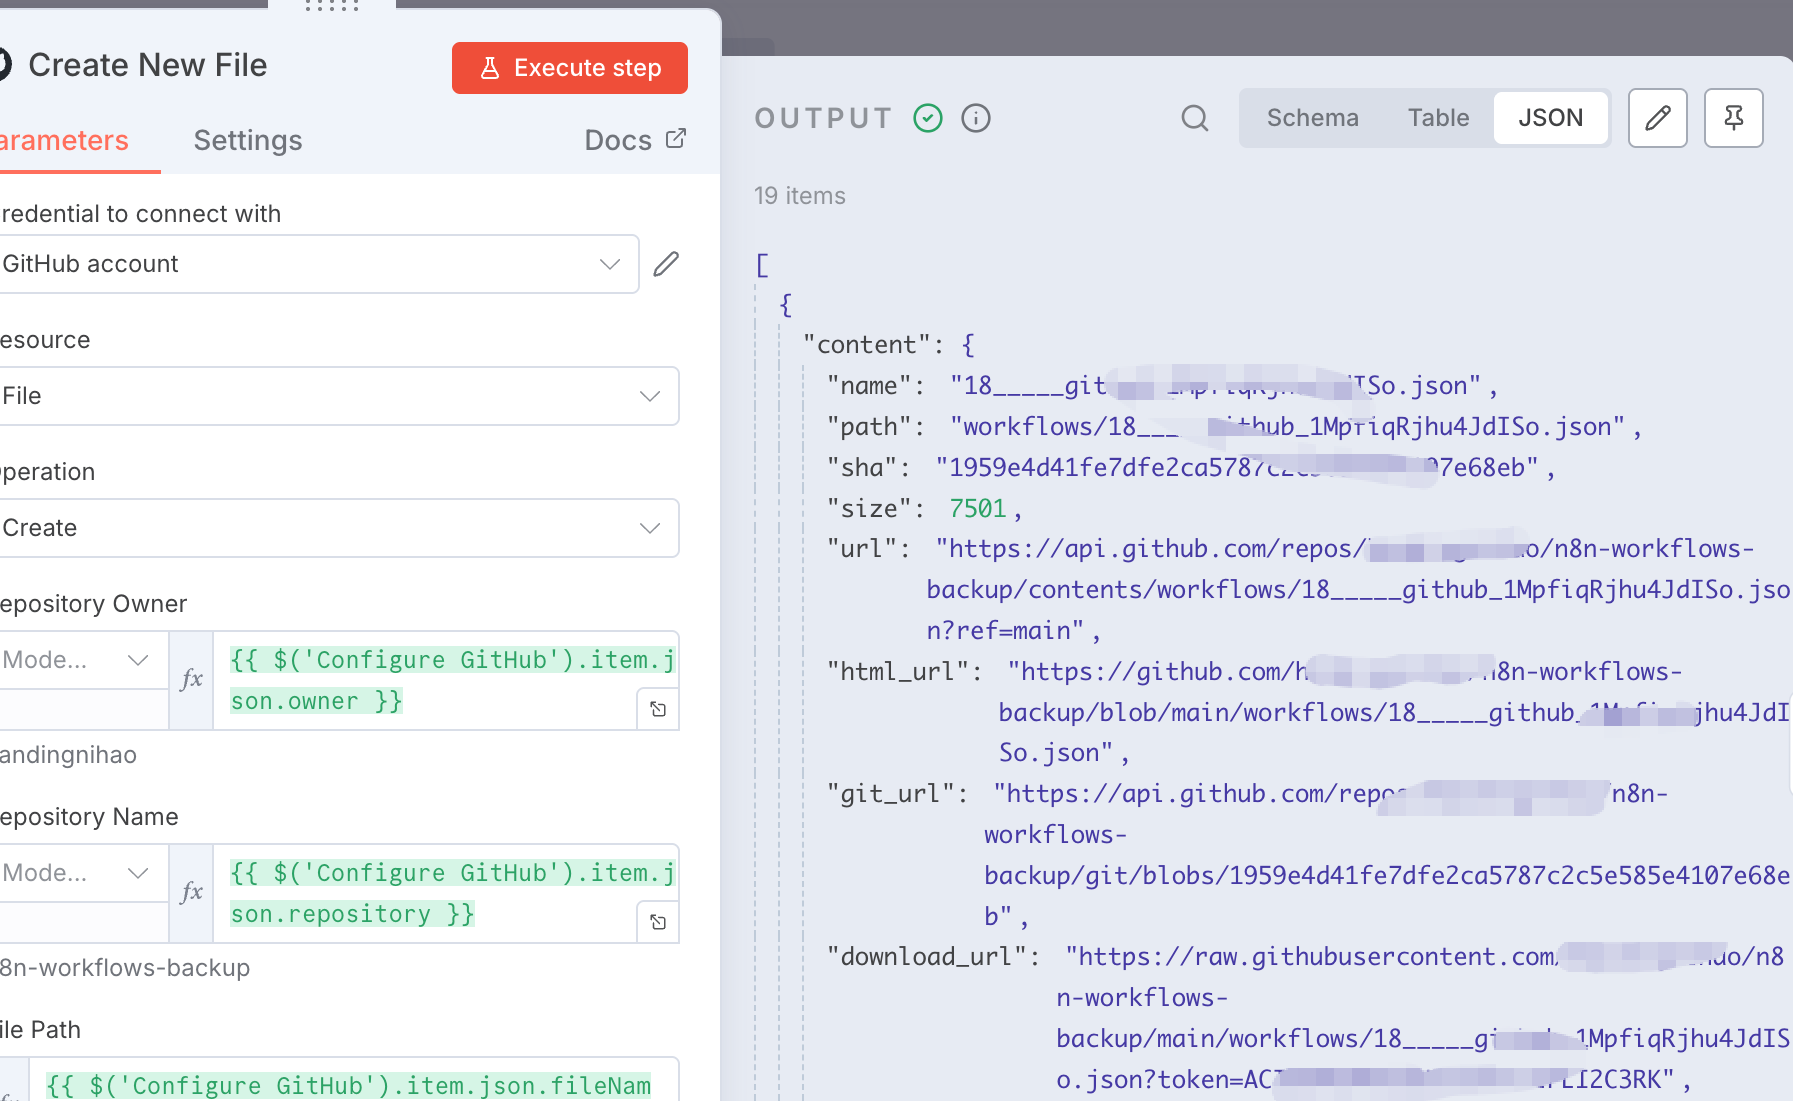Switch to the Settings tab
1794x1102 pixels.
[248, 141]
